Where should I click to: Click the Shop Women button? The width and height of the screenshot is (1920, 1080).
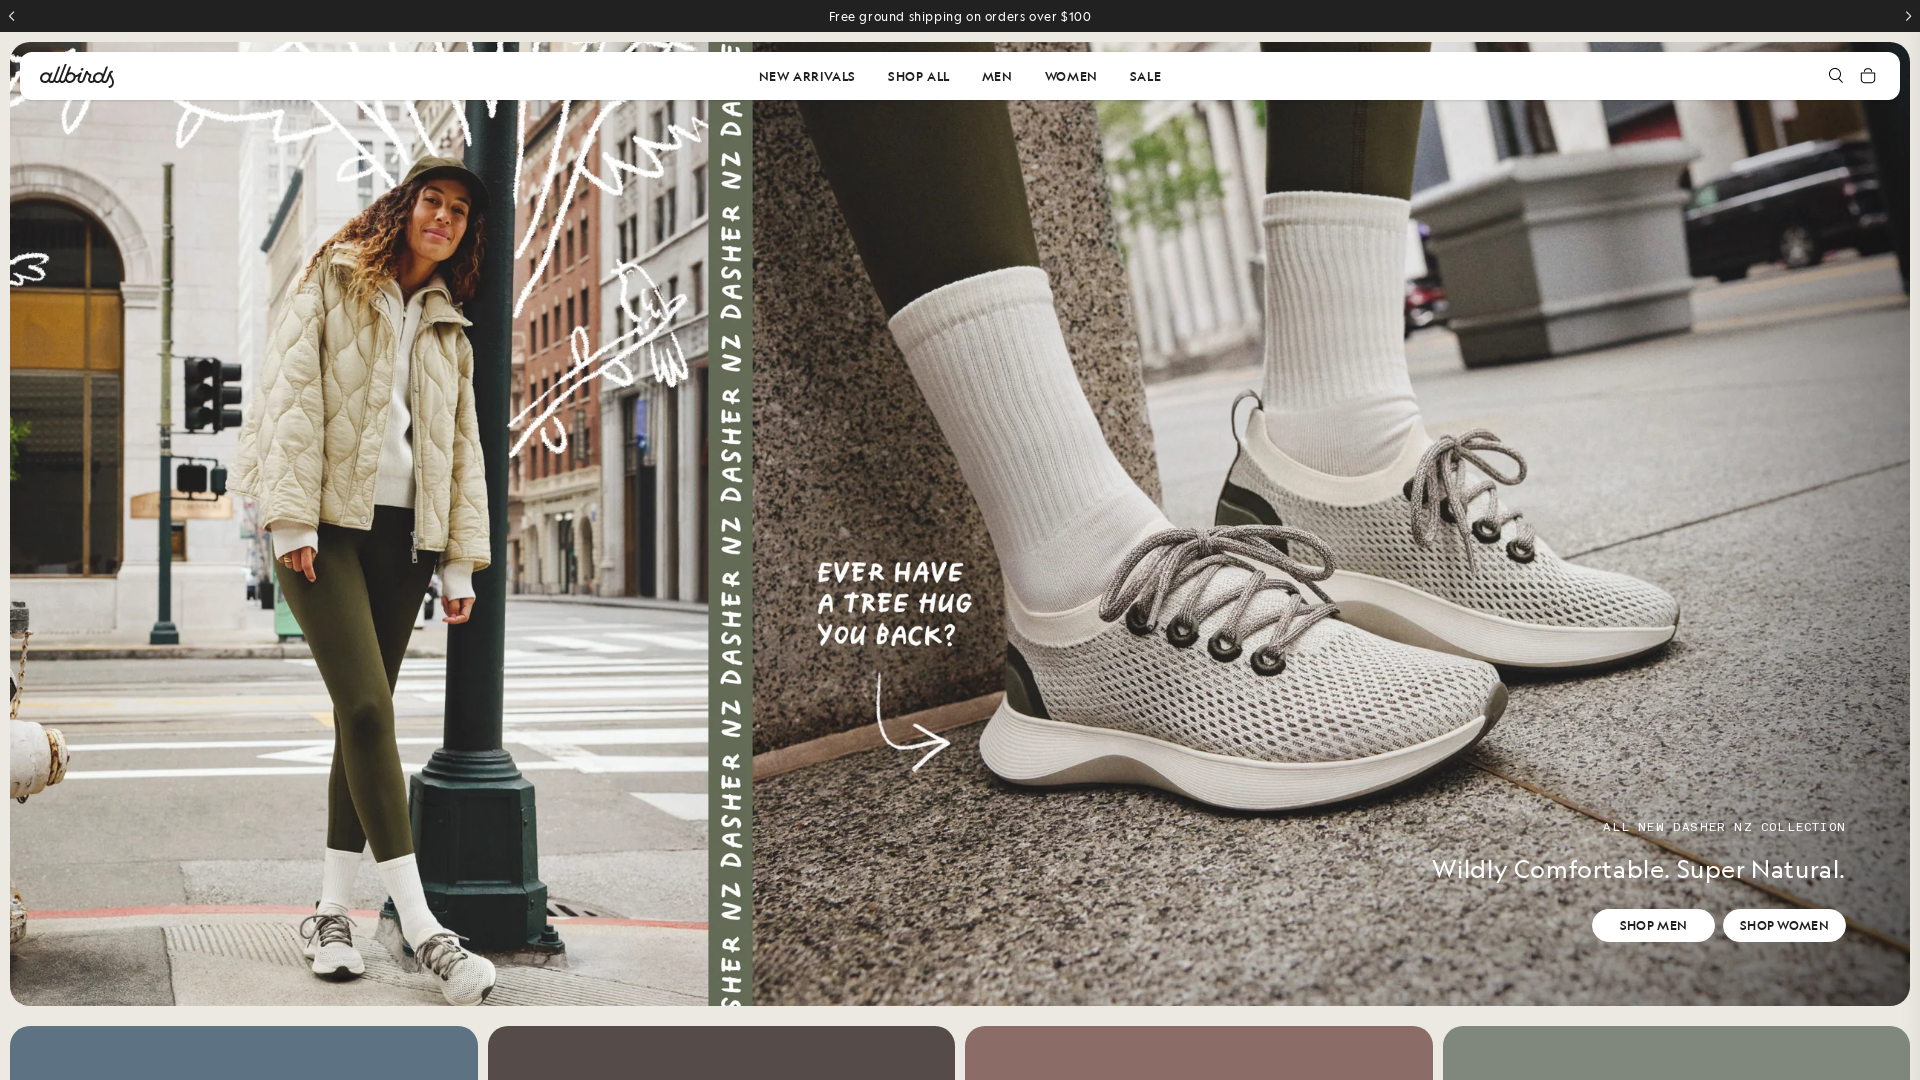click(1783, 925)
